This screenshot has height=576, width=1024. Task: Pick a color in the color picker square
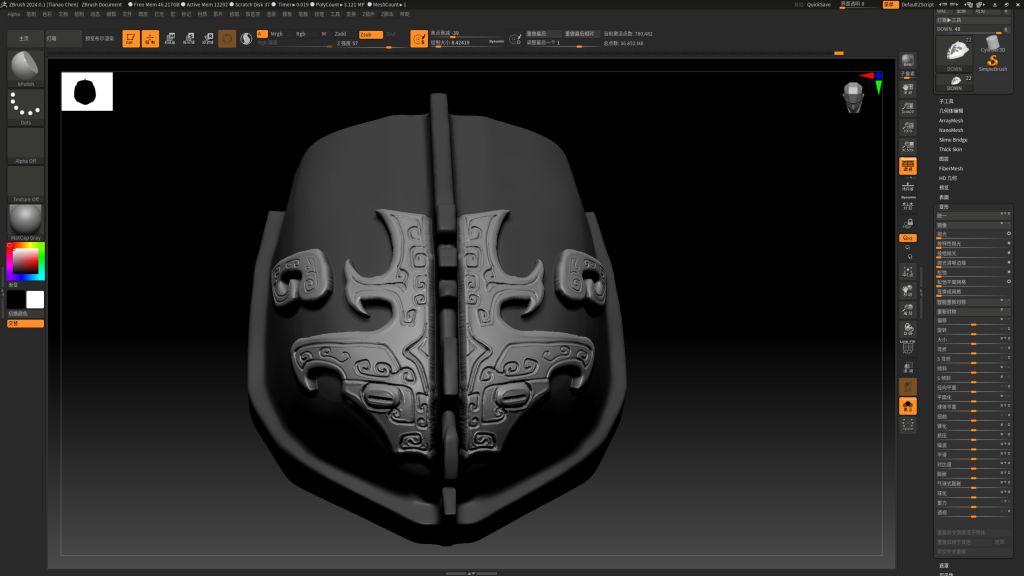tap(24, 261)
